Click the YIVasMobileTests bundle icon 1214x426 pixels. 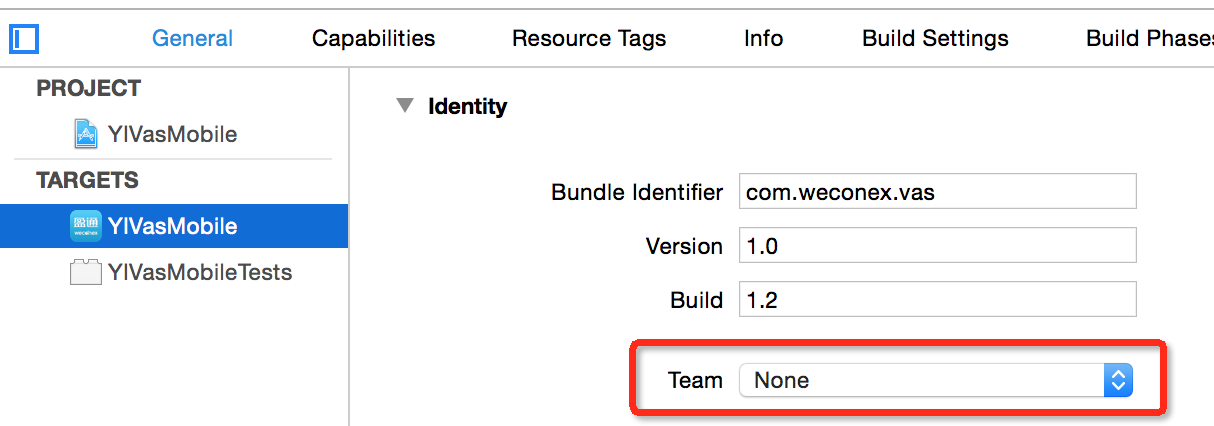[x=86, y=272]
